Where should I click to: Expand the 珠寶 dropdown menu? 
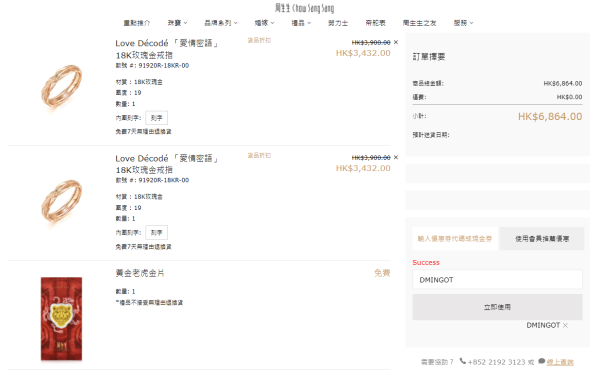point(177,23)
